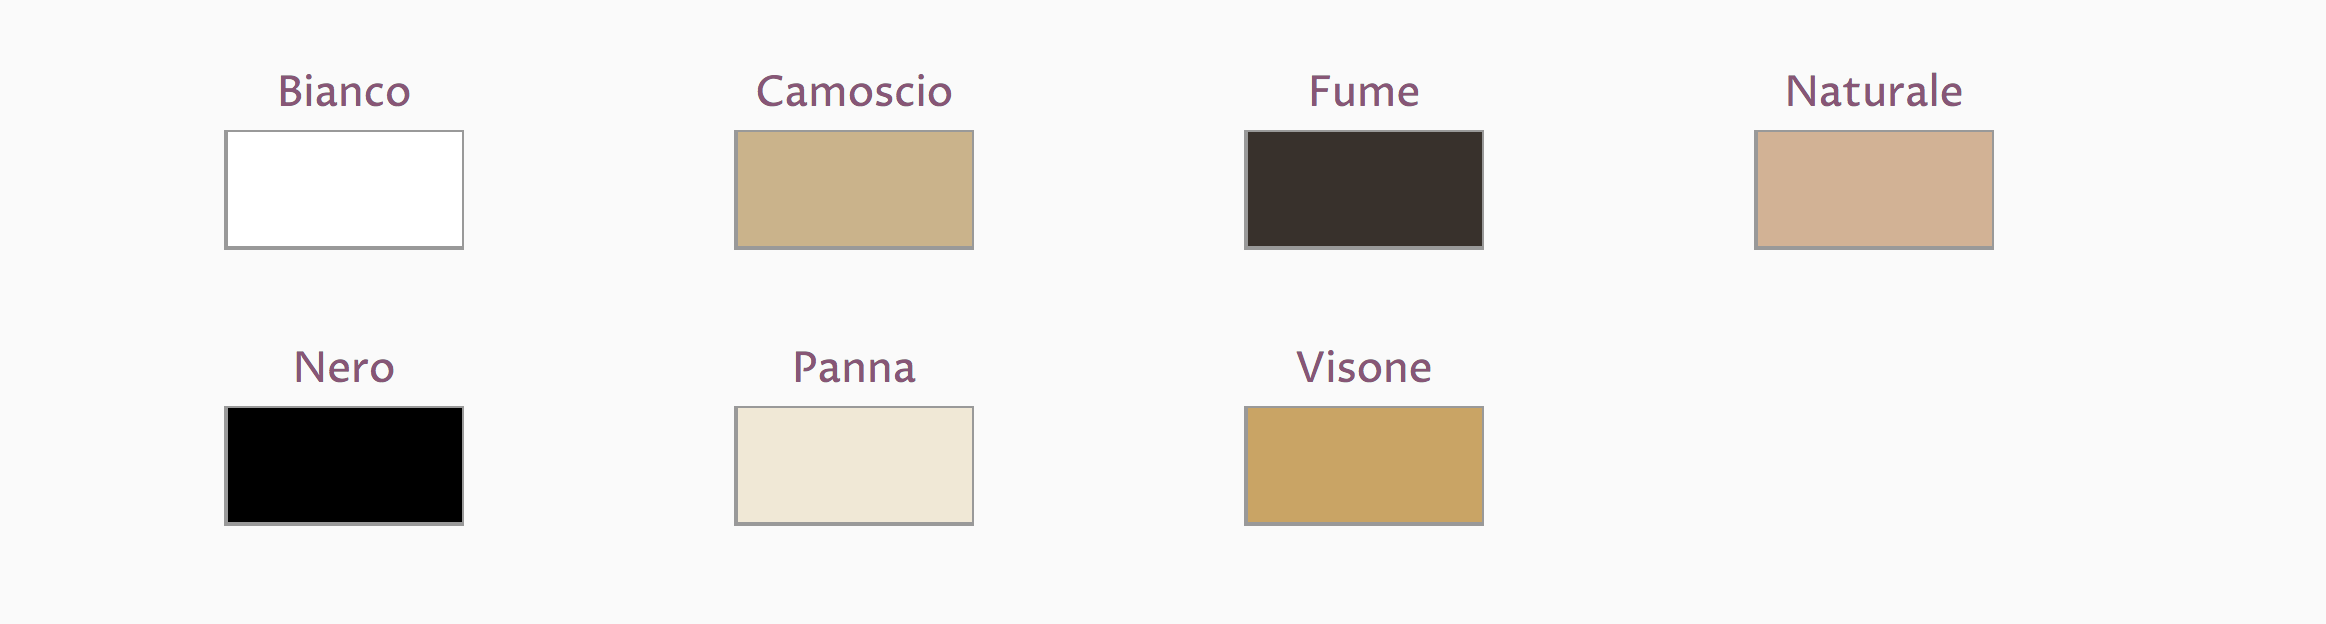Select the Visone golden-brown swatch
The image size is (2326, 624).
click(x=1364, y=466)
